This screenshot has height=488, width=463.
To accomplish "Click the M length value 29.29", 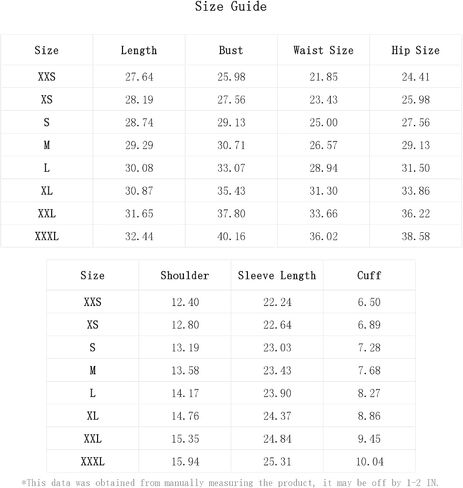I will point(139,145).
